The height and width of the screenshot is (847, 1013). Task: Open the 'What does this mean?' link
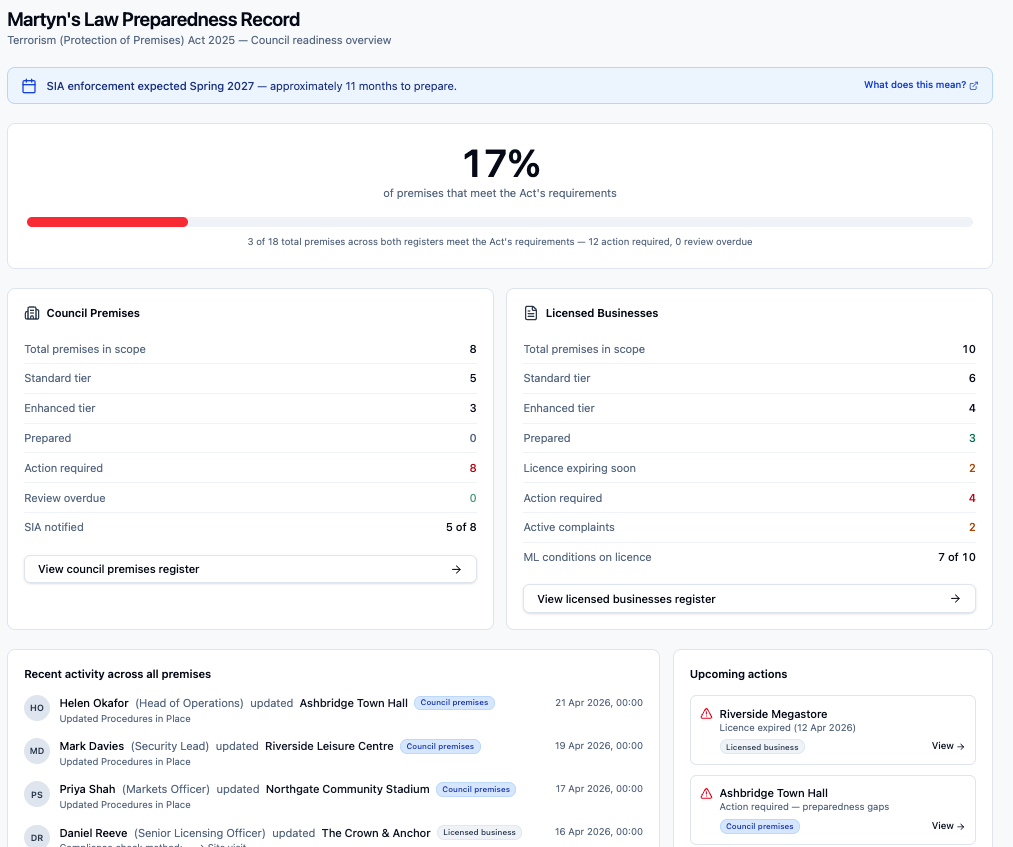[915, 85]
